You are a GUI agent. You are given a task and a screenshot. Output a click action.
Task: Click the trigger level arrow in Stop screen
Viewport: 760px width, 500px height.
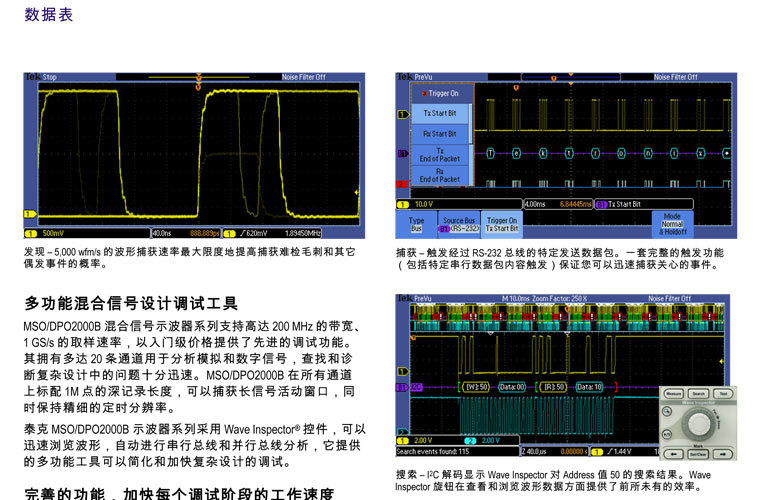coord(357,192)
